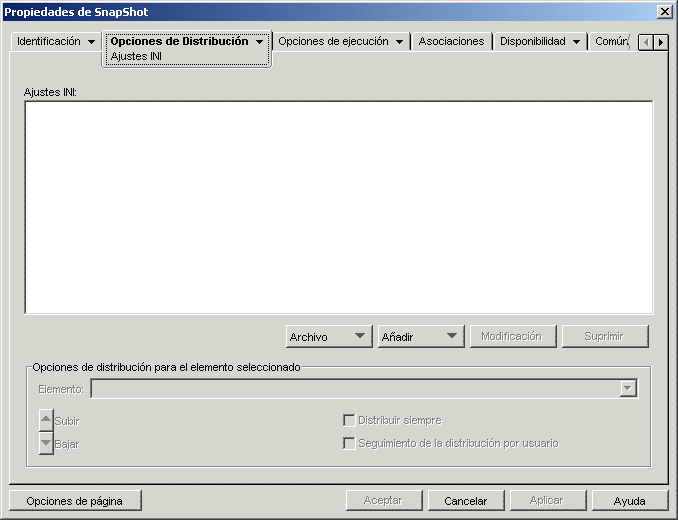Click the Suprimir button
Image resolution: width=678 pixels, height=520 pixels.
605,337
